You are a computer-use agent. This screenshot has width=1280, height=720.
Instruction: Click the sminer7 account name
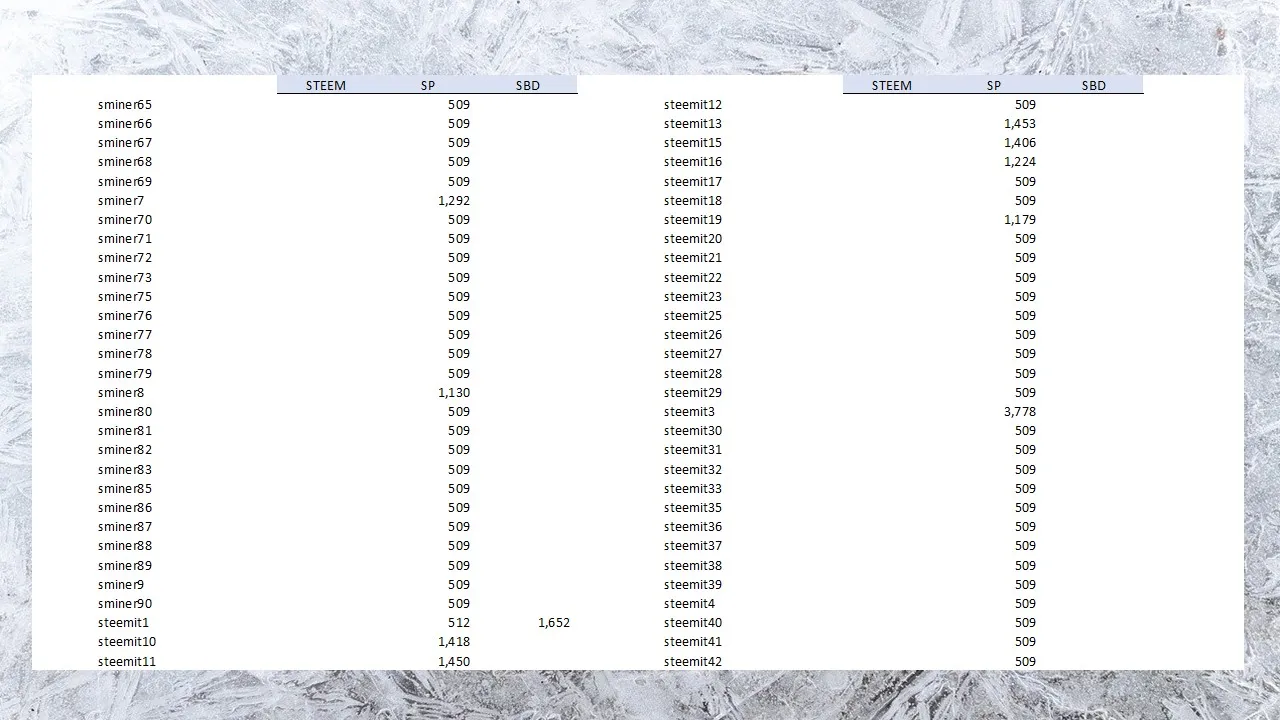(121, 200)
